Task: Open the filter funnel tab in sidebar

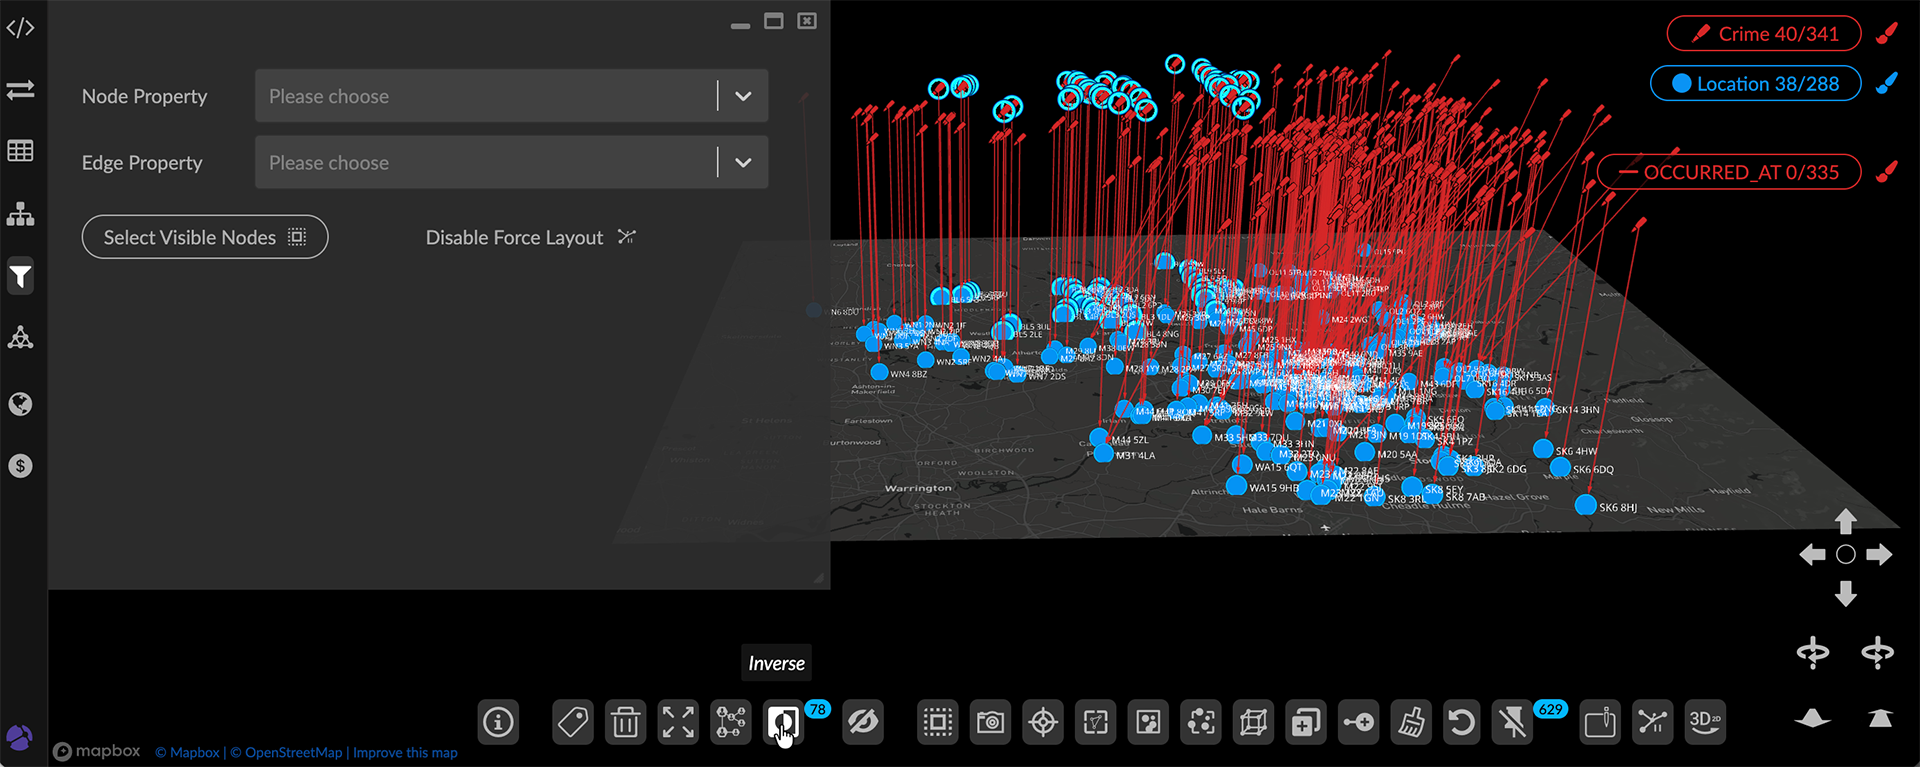Action: pyautogui.click(x=20, y=276)
